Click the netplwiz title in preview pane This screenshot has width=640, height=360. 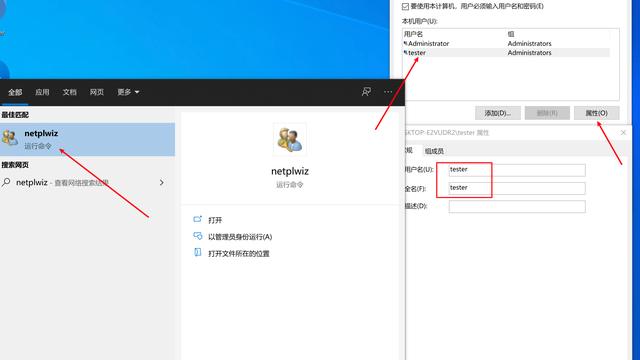(290, 171)
